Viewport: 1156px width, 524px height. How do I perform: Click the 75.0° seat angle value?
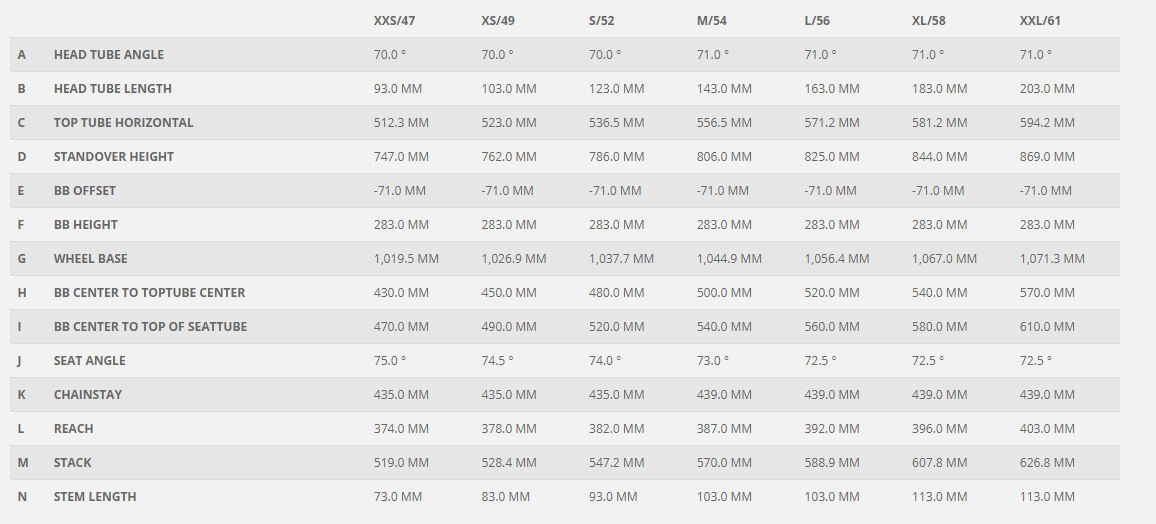pos(390,361)
